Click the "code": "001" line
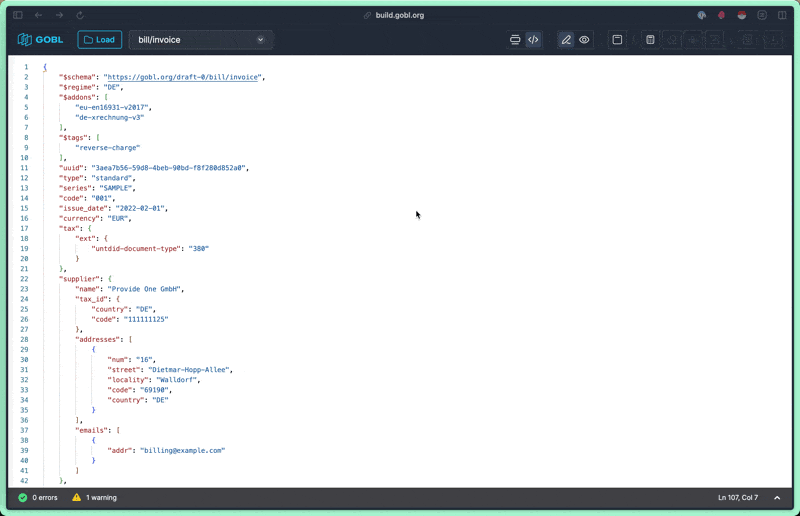The width and height of the screenshot is (800, 516). tap(87, 198)
